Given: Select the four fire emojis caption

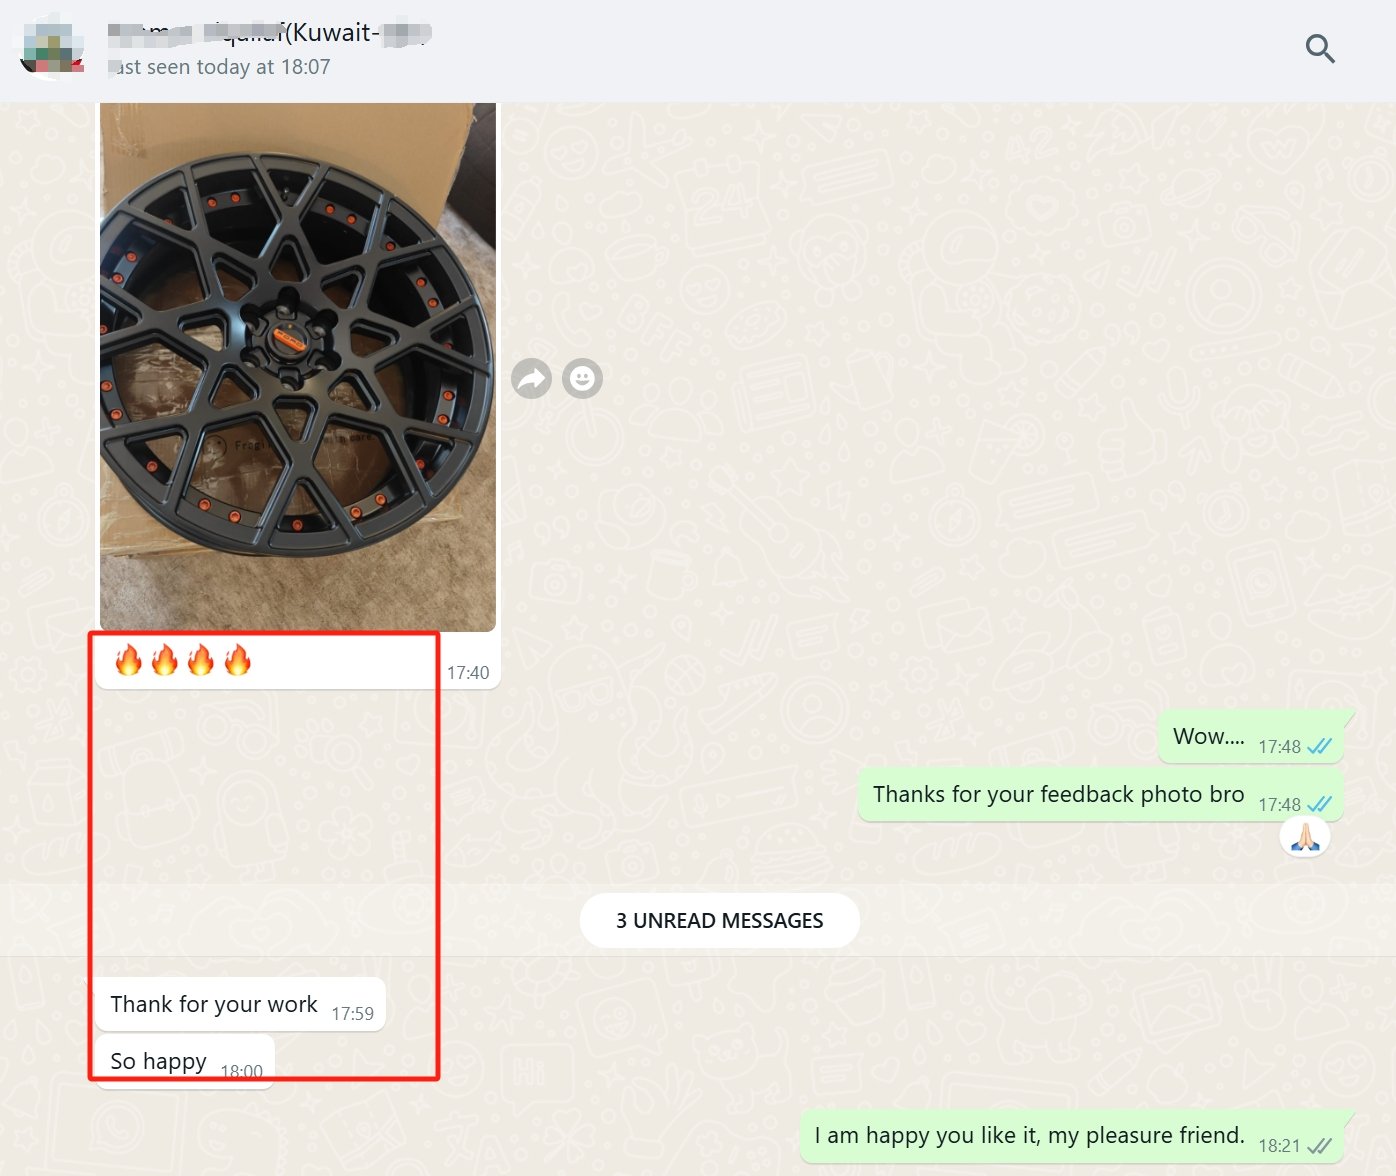Looking at the screenshot, I should pos(183,660).
